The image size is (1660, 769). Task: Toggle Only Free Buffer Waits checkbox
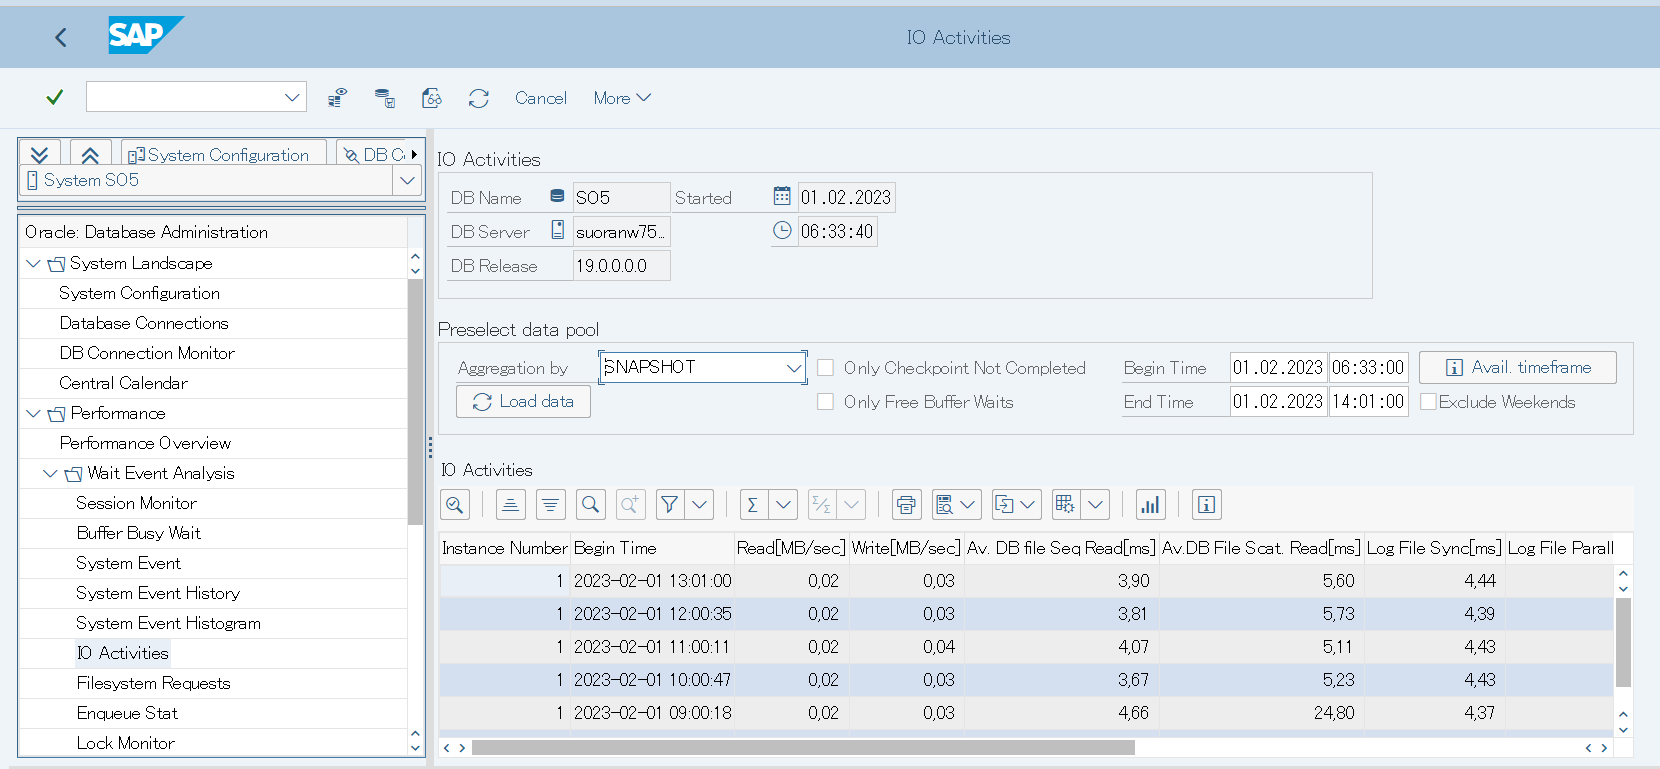coord(826,402)
